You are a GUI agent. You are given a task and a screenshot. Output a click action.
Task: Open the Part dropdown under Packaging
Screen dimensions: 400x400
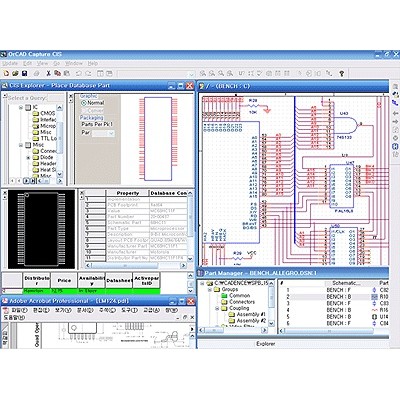pyautogui.click(x=103, y=133)
